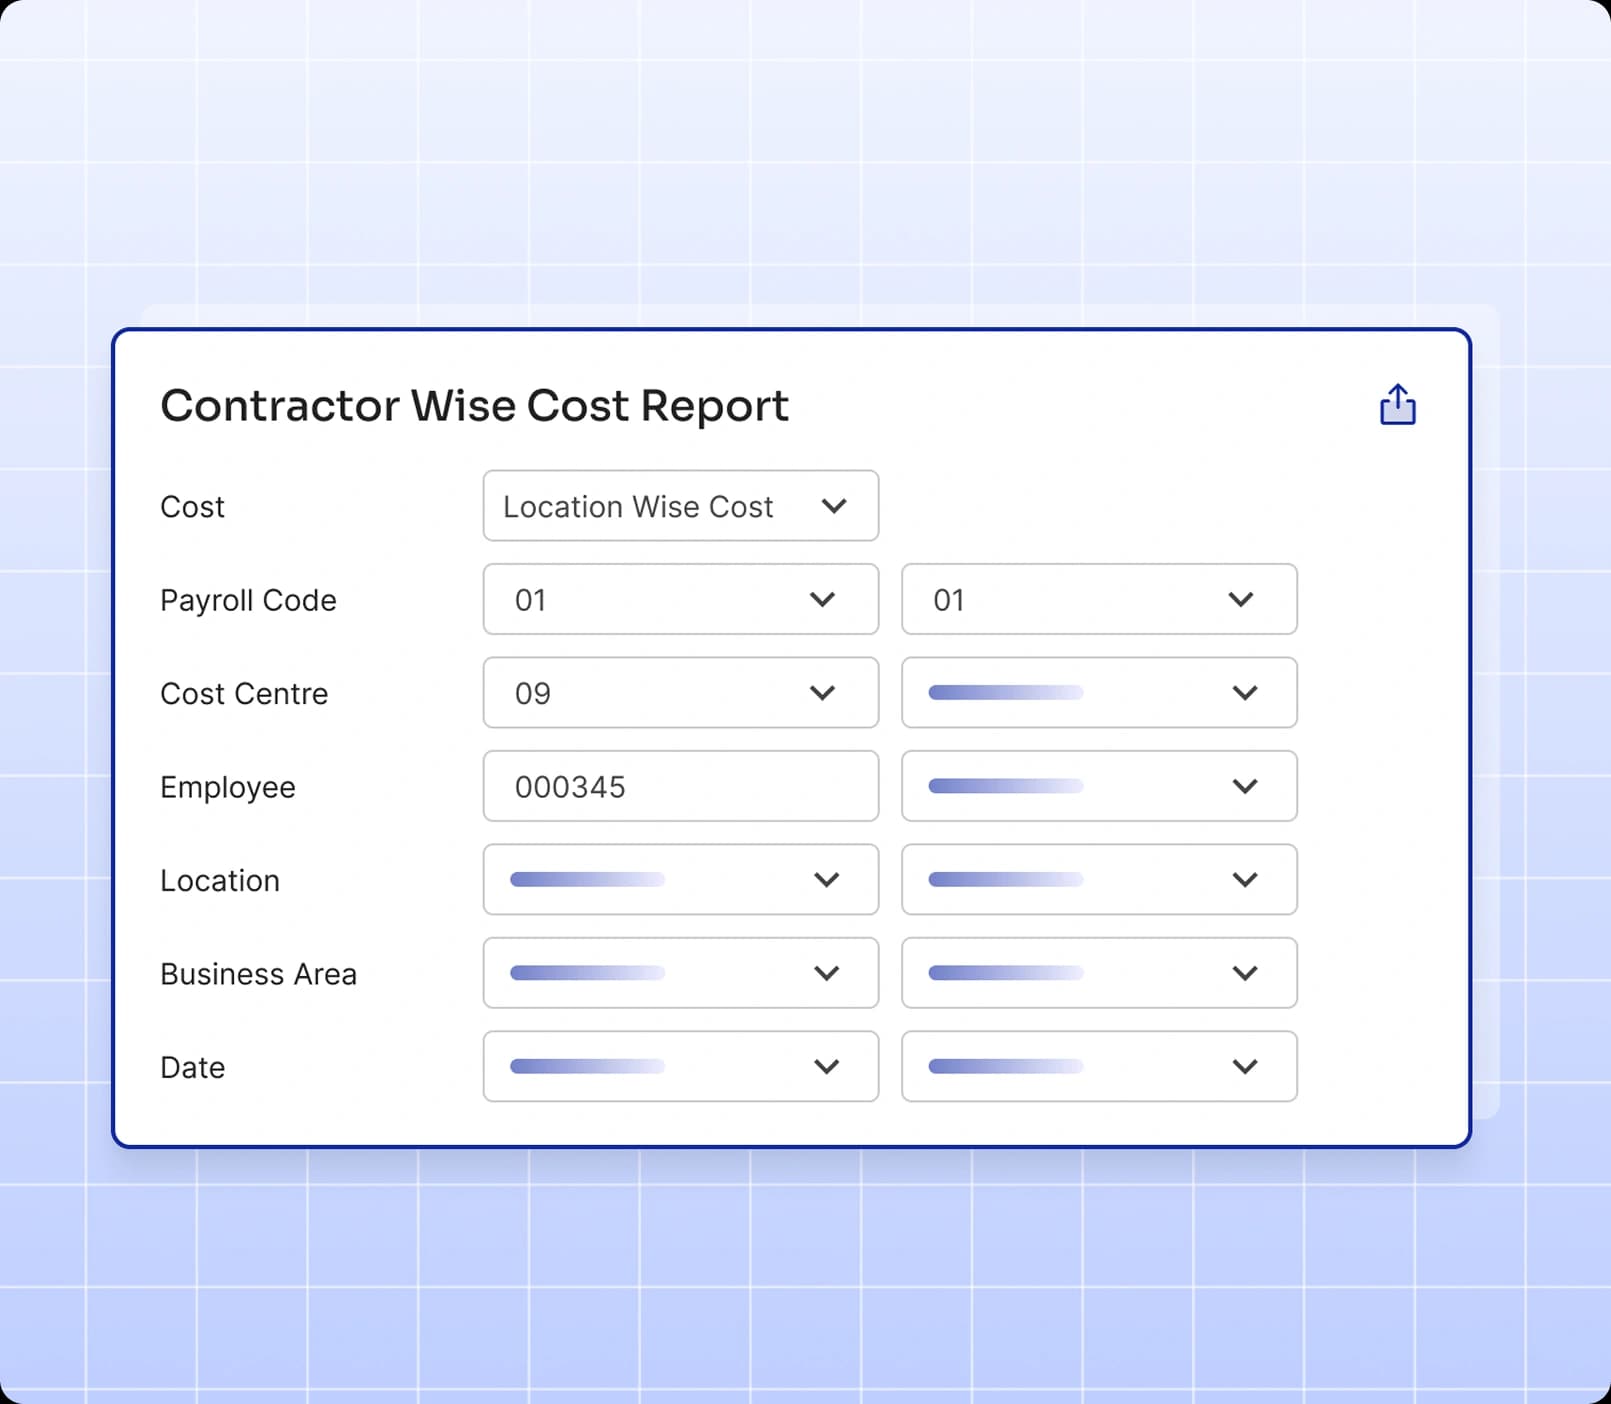Click the Date row label
The width and height of the screenshot is (1611, 1404).
[192, 1066]
